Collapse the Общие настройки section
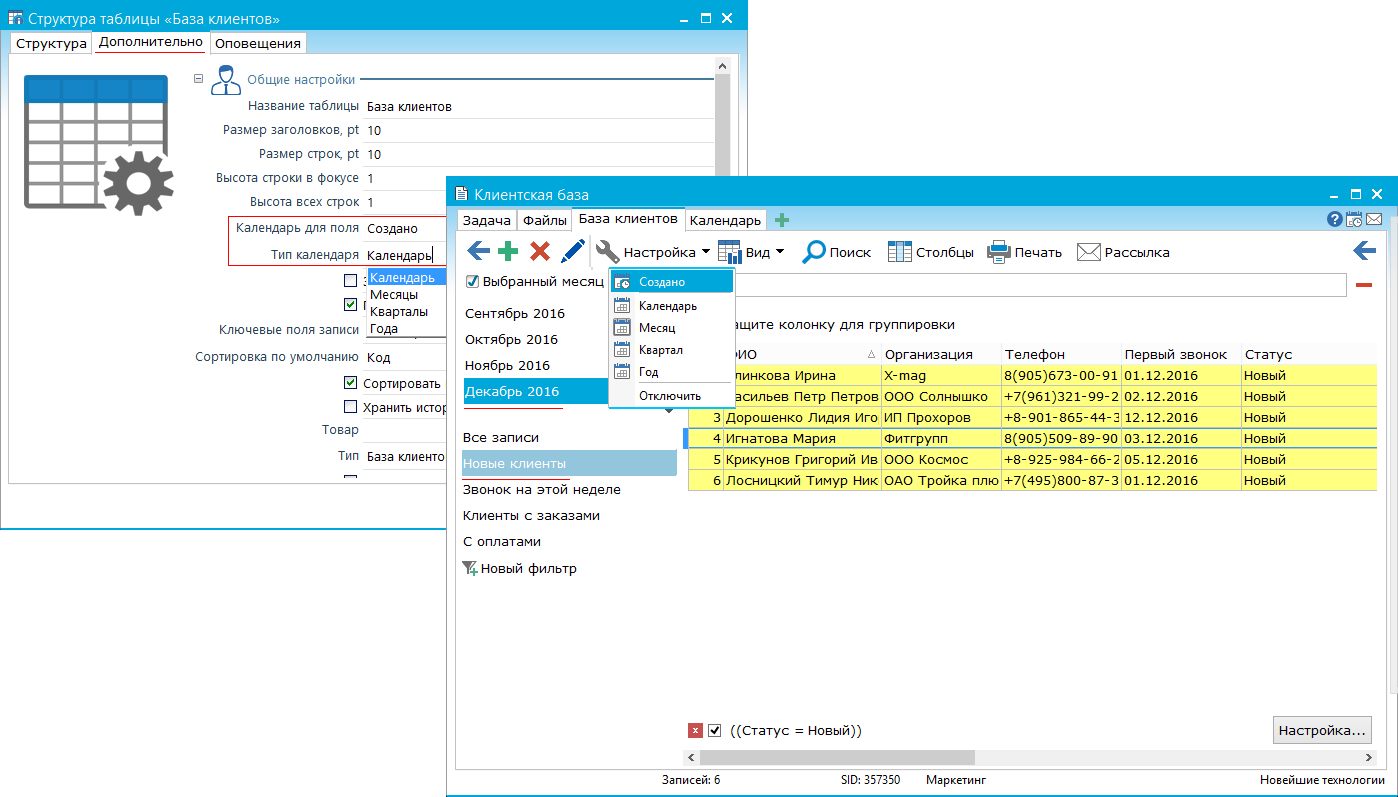1398x797 pixels. pos(198,80)
